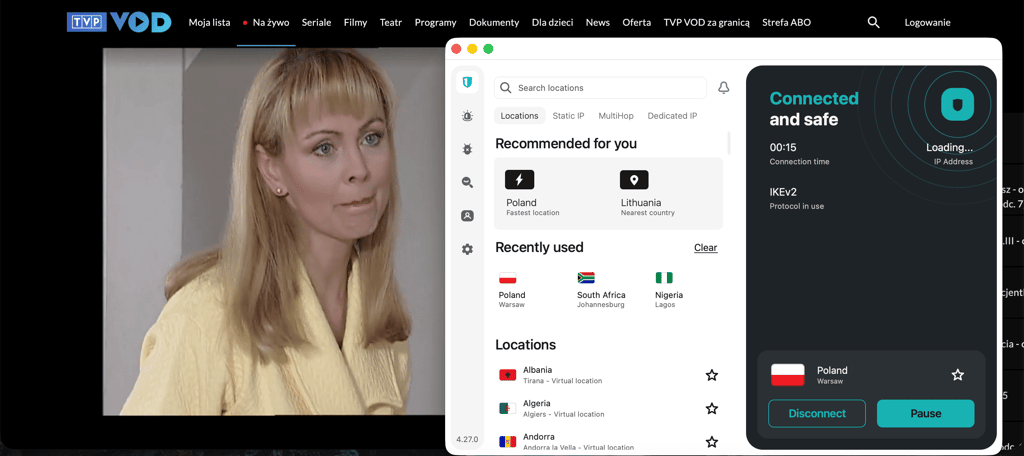Switch to the Static IP tab
The width and height of the screenshot is (1024, 456).
568,116
